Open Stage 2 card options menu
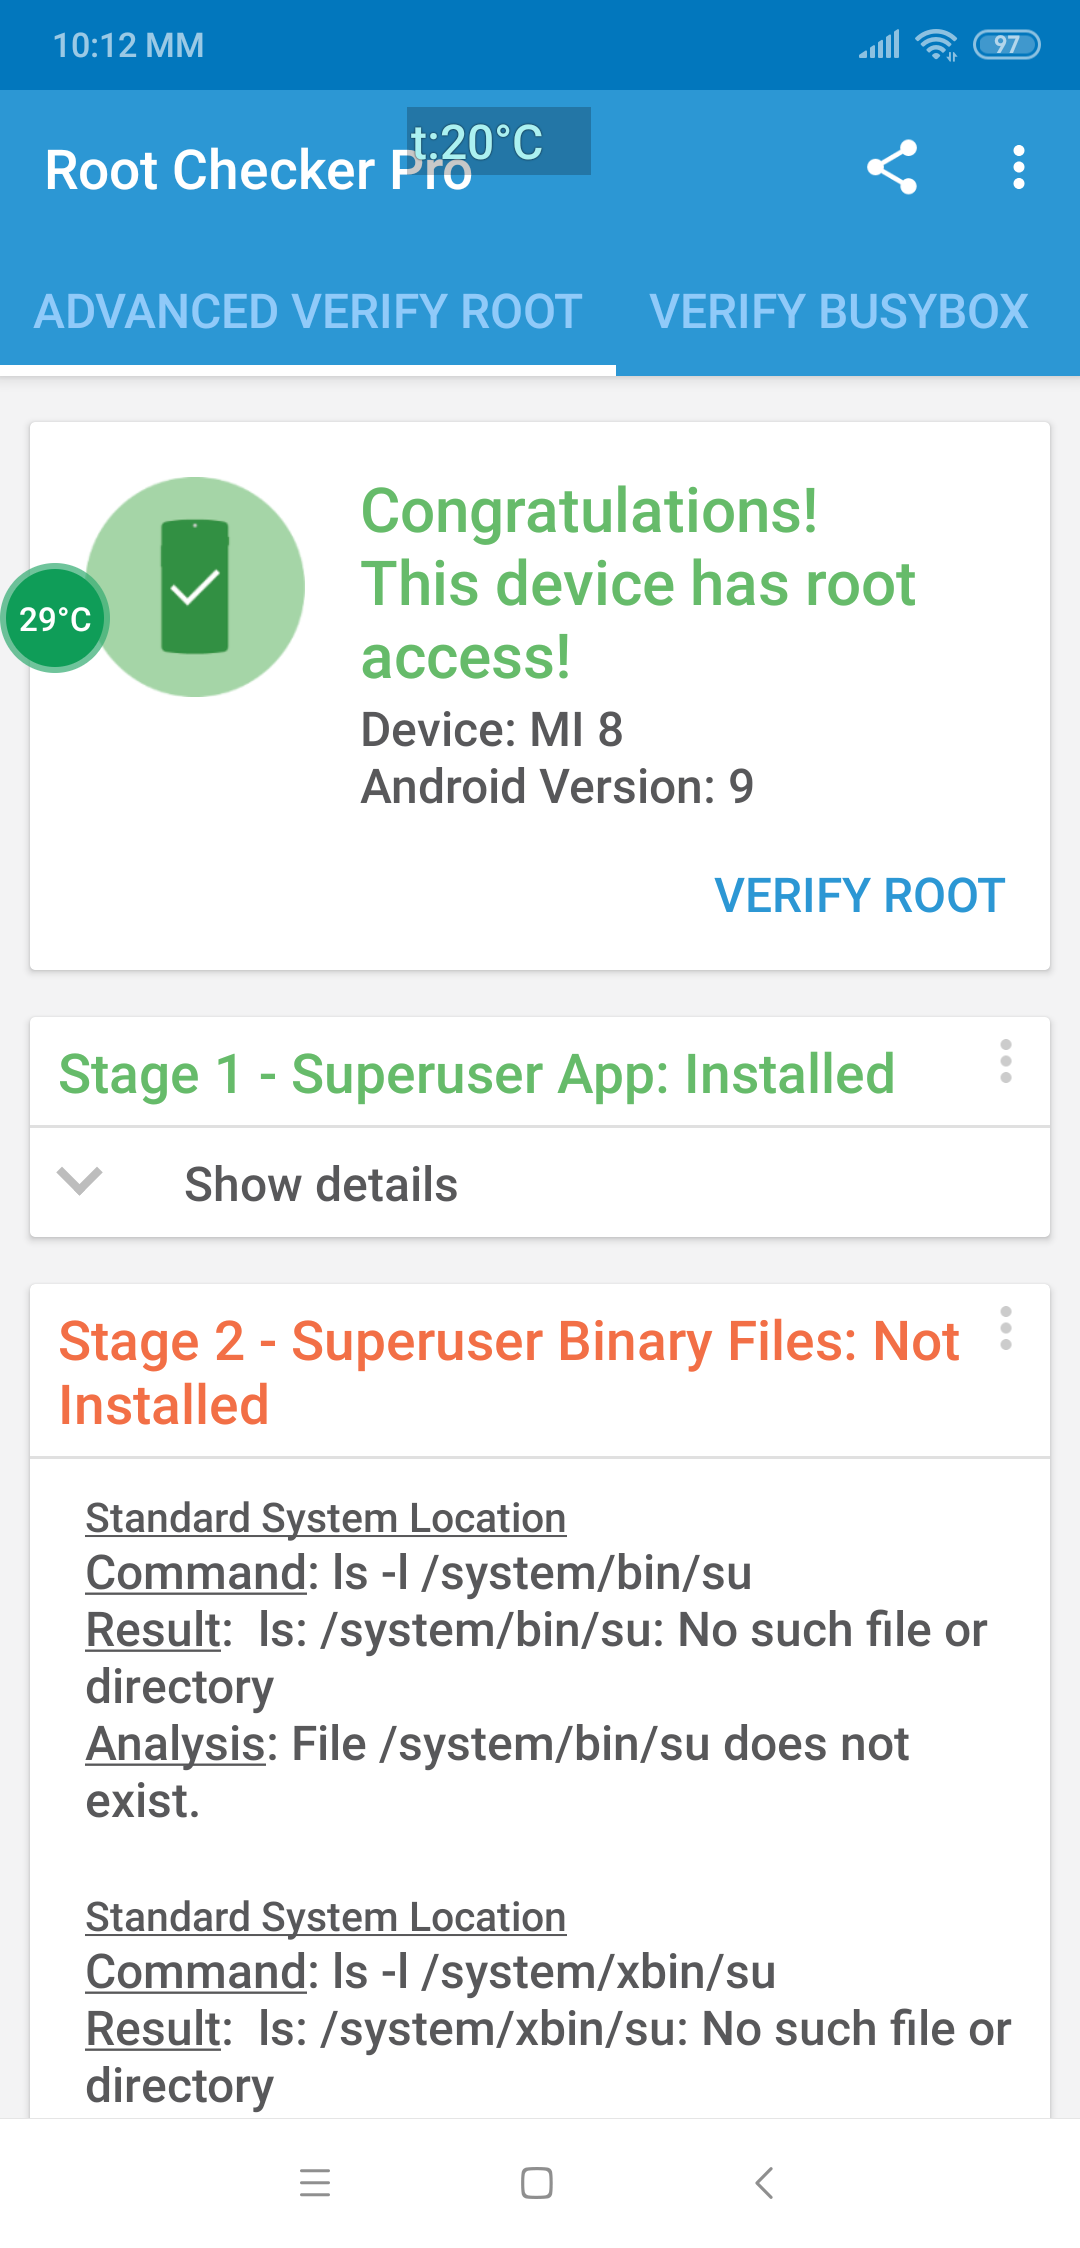1080x2248 pixels. click(1005, 1328)
